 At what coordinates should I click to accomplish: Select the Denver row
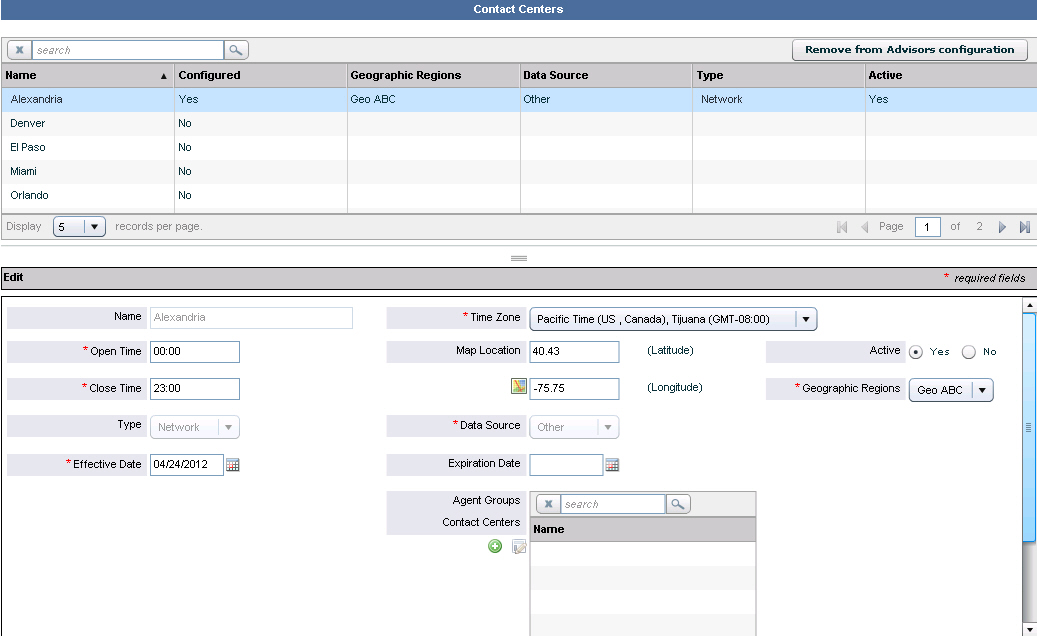(x=518, y=124)
